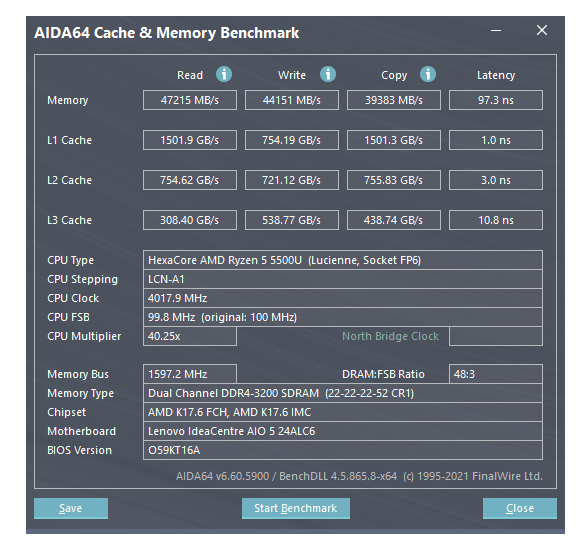579x546 pixels.
Task: Minimize the AIDA64 benchmark window
Action: (x=496, y=31)
